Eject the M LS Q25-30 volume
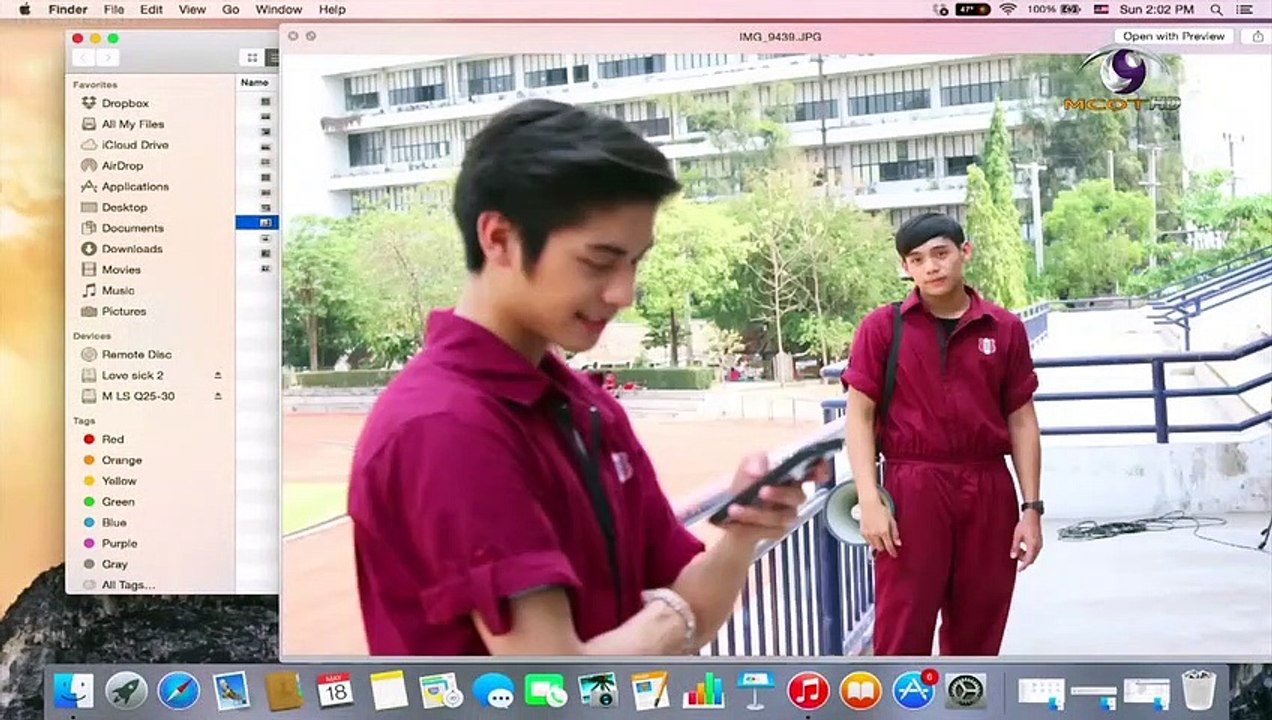 218,396
